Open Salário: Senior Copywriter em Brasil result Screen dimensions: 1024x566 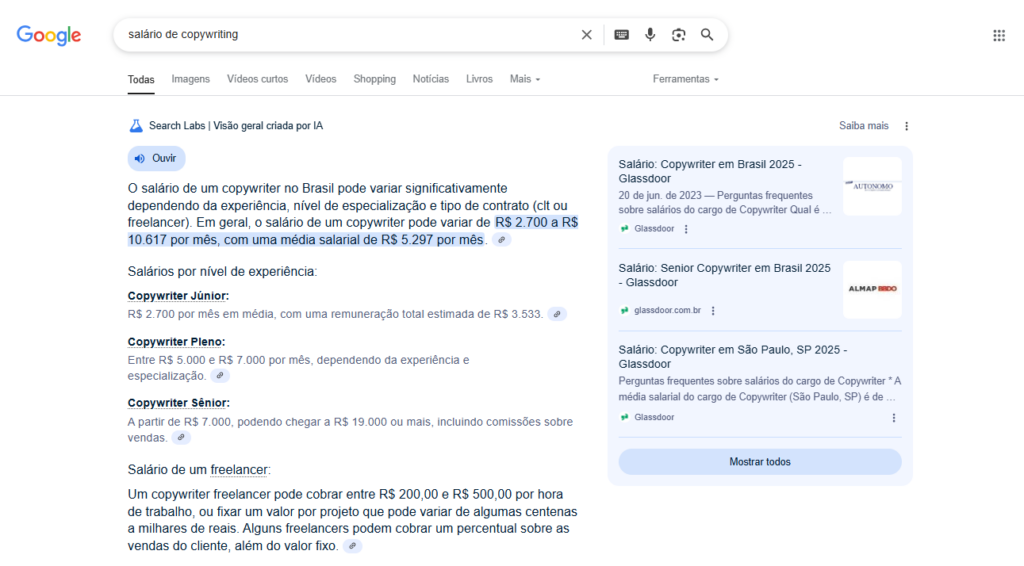click(724, 275)
